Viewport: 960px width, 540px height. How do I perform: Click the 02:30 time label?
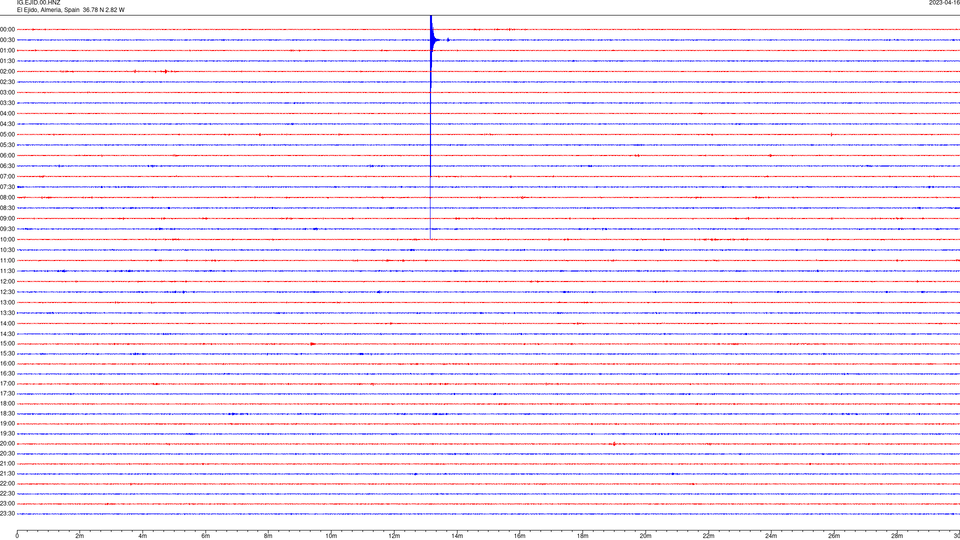pyautogui.click(x=7, y=82)
